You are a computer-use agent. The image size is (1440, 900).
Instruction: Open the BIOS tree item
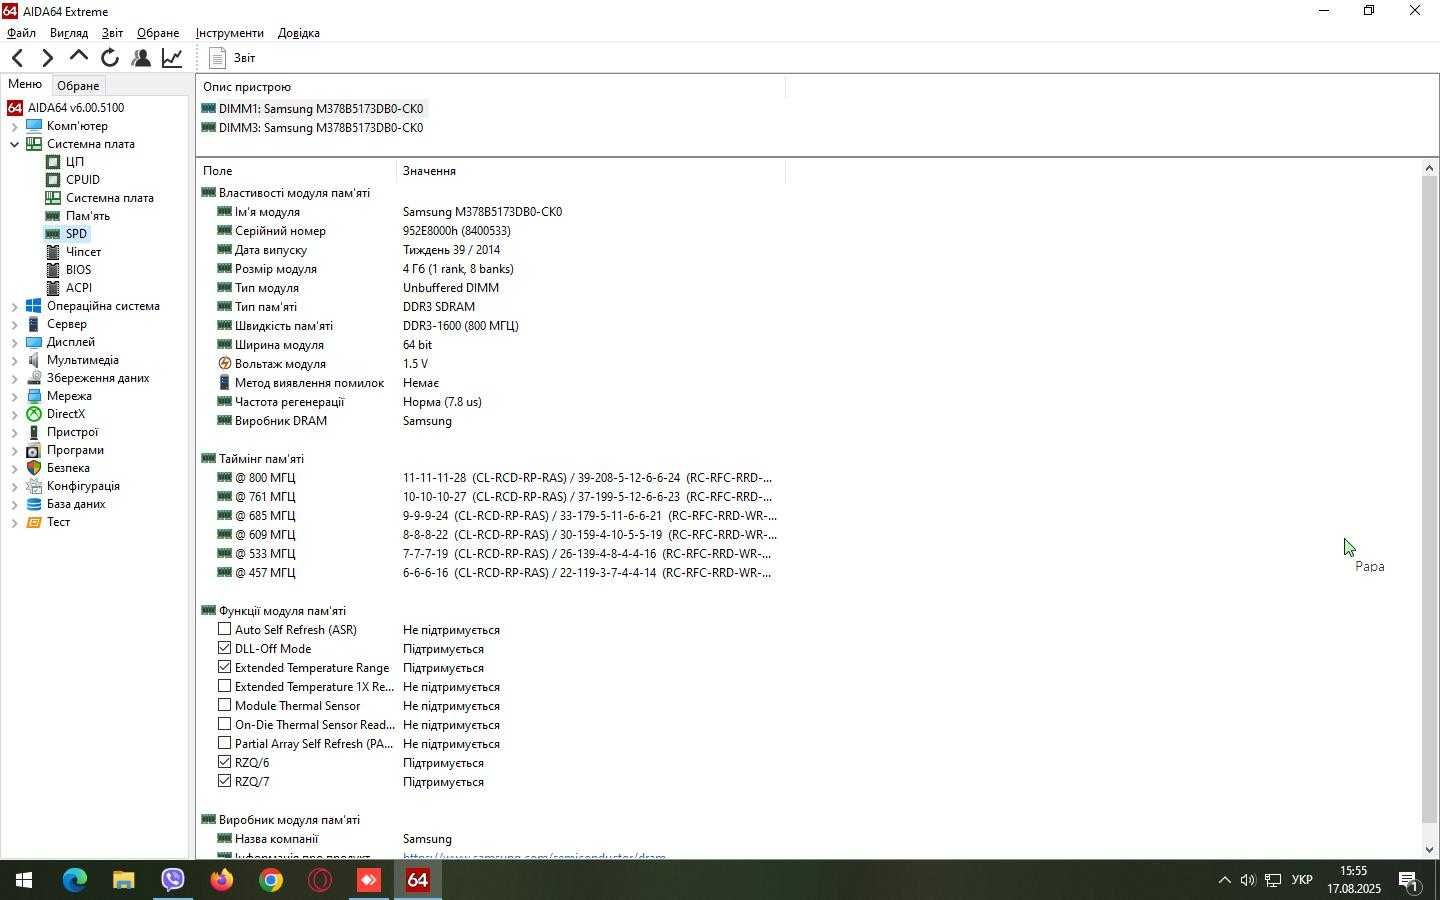[79, 270]
